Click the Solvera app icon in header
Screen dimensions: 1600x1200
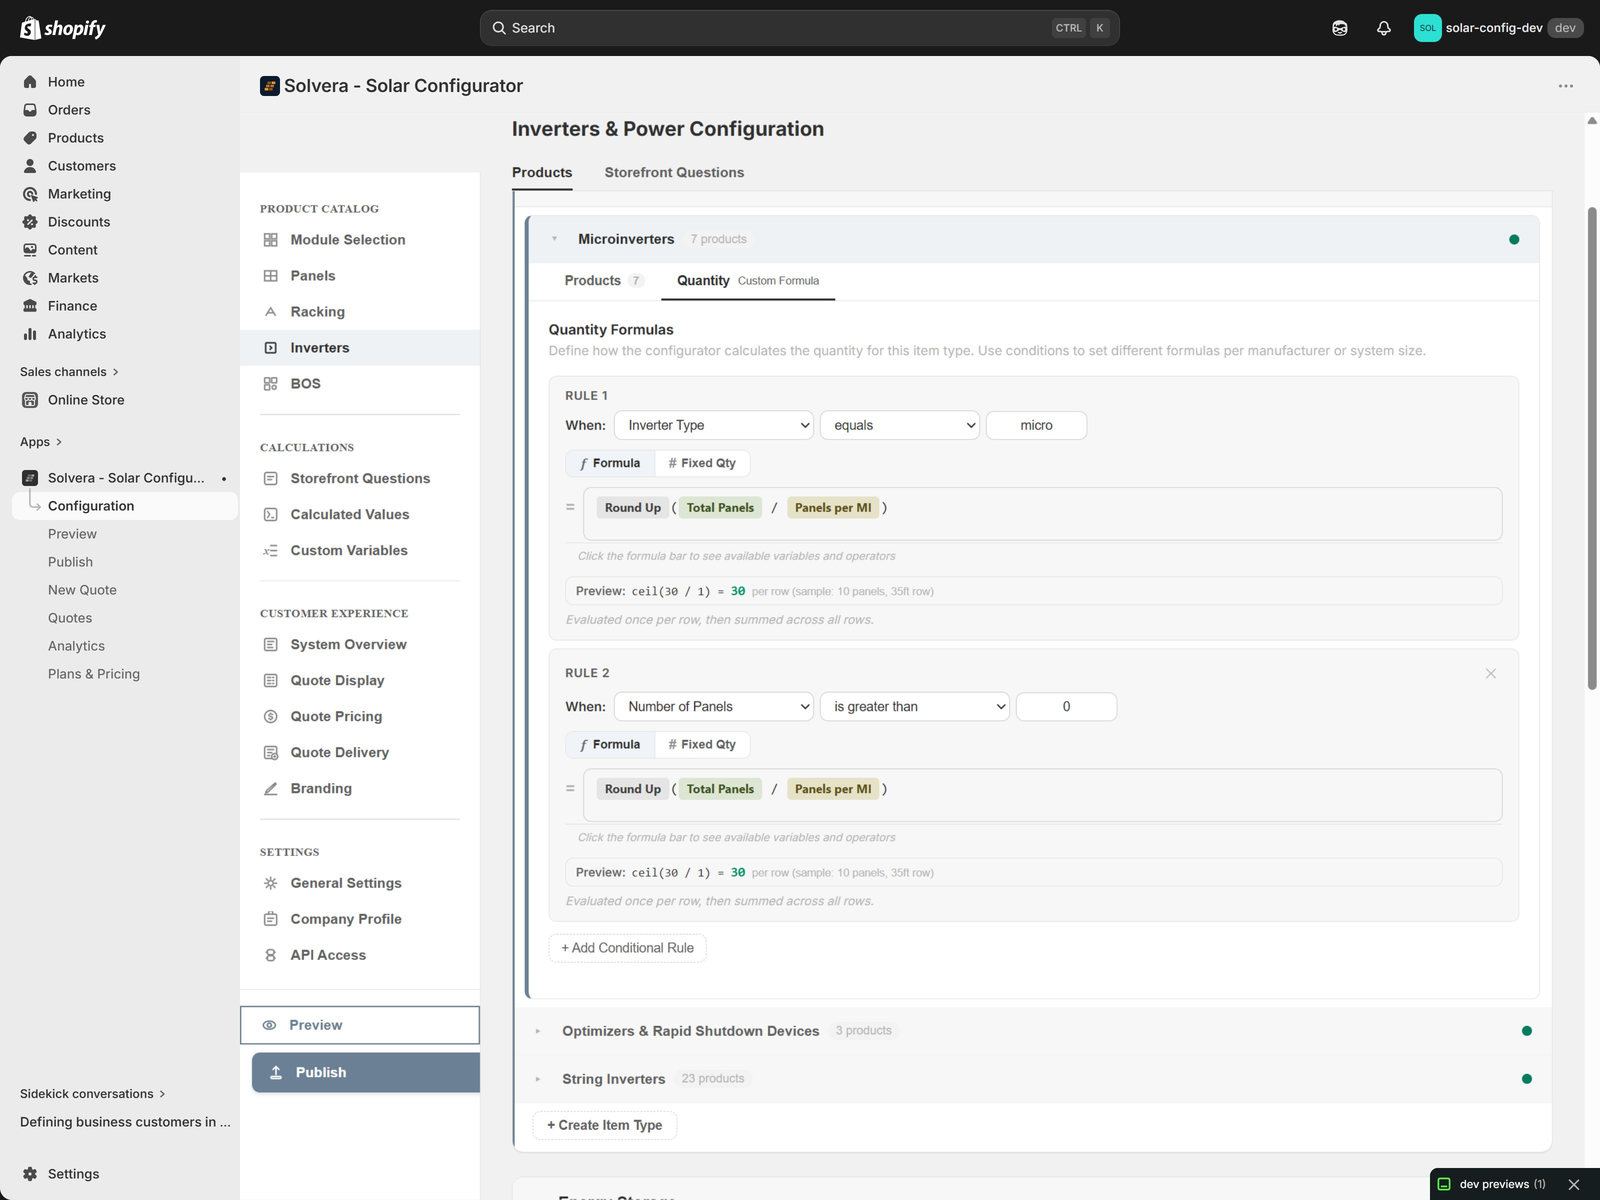(x=270, y=86)
